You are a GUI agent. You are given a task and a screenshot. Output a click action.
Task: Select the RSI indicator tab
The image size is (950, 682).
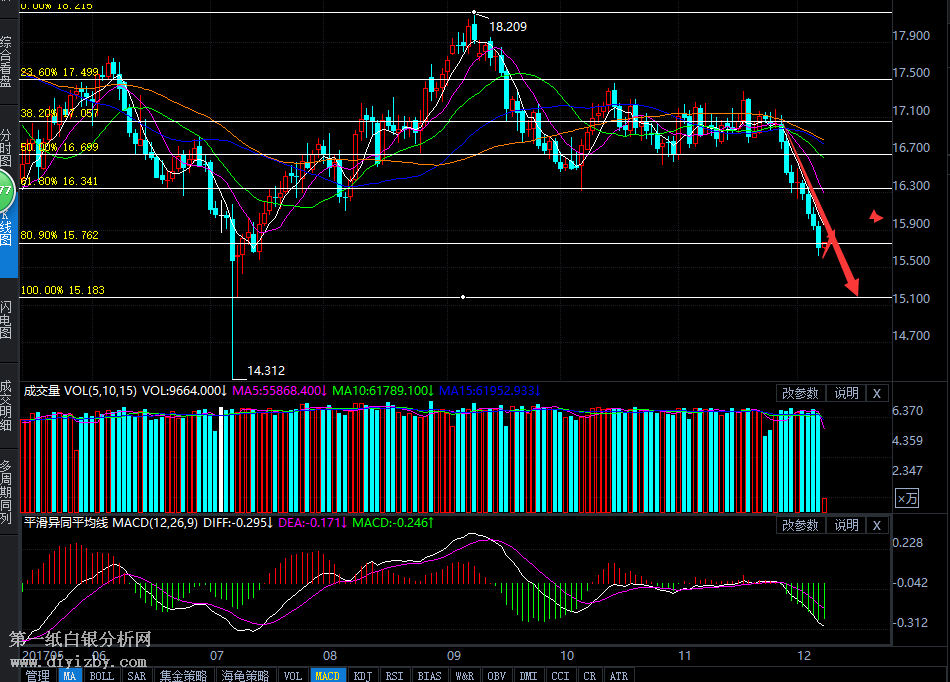394,675
